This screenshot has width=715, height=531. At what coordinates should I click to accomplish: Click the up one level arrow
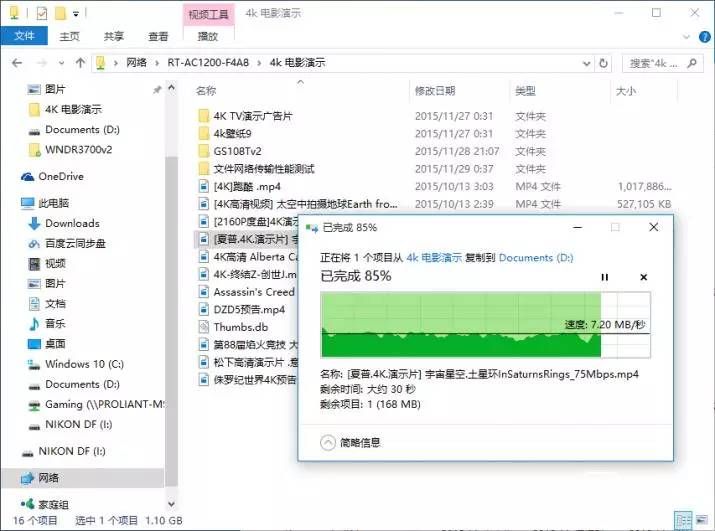[80, 63]
